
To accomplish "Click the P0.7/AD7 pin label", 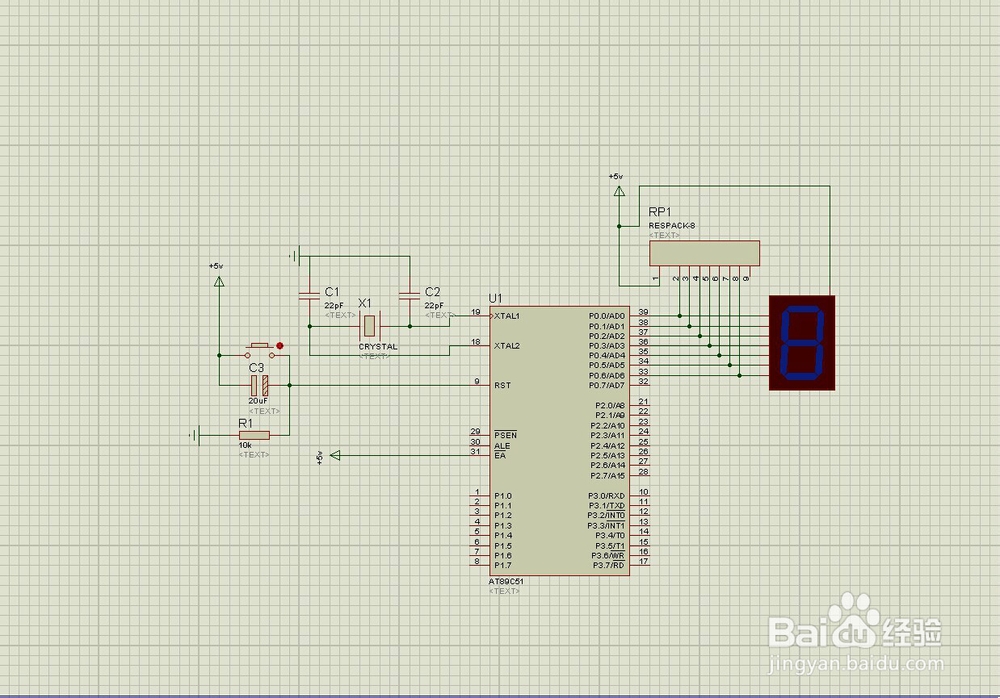I will 607,385.
